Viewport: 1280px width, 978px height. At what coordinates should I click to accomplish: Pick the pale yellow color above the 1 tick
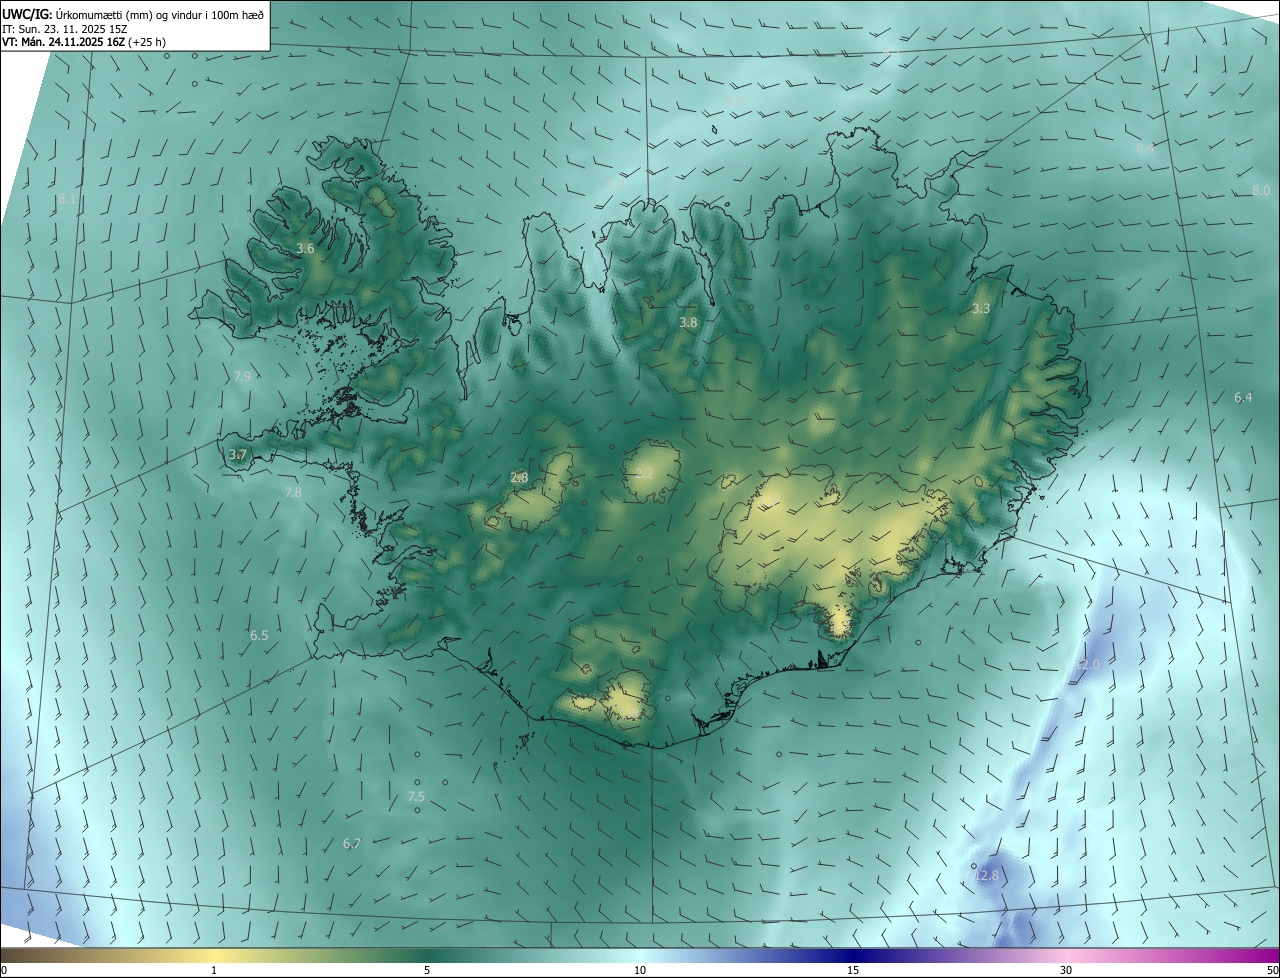214,955
